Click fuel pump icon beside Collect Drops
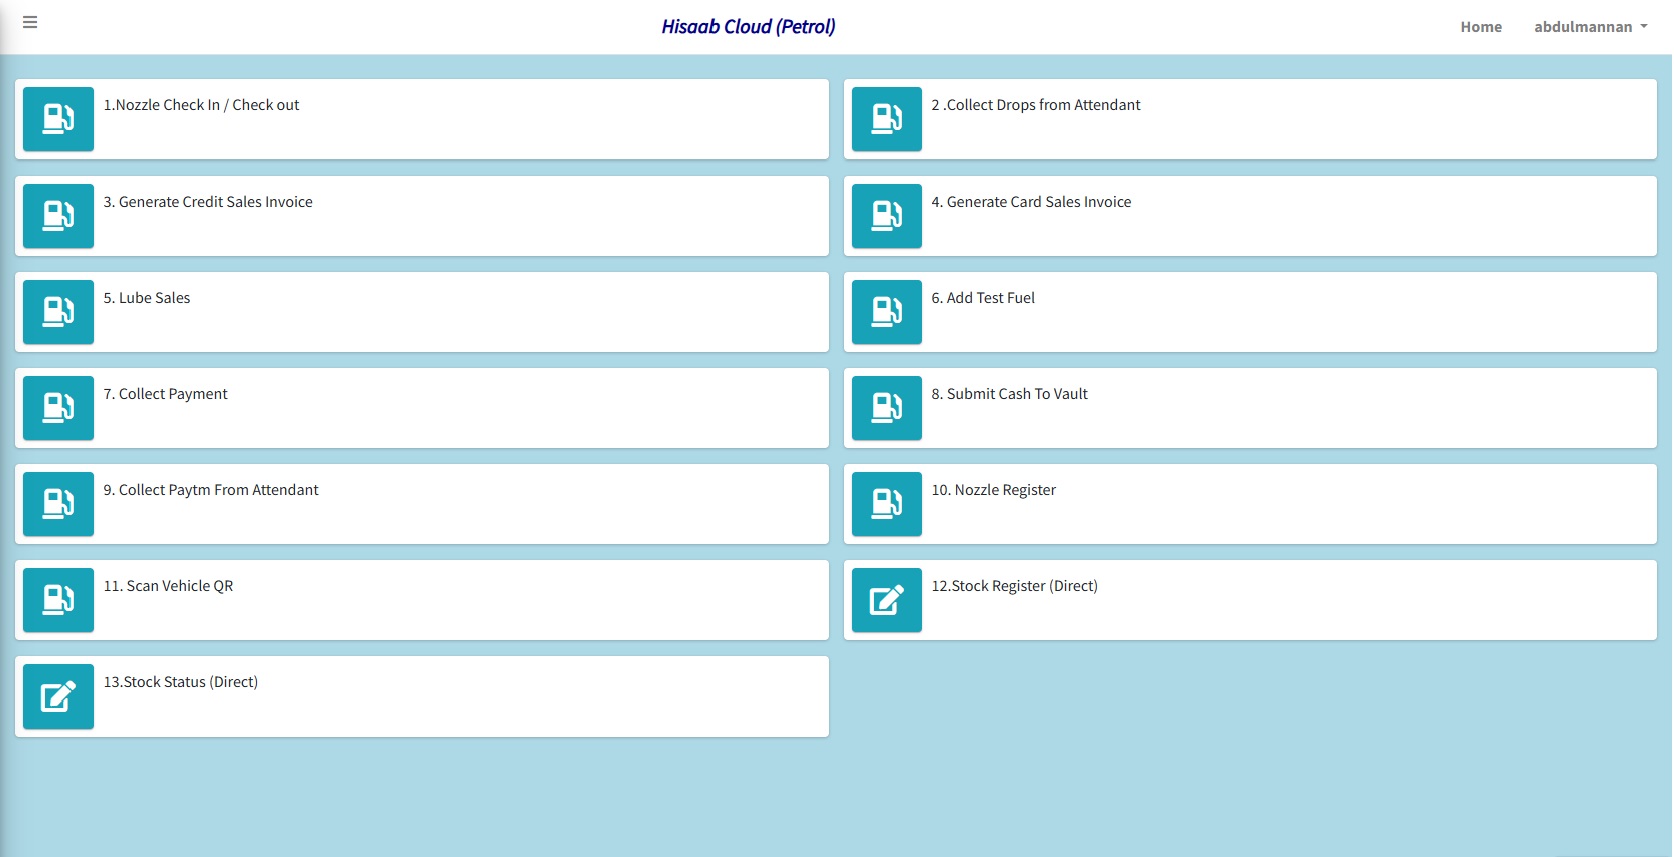This screenshot has width=1674, height=857. coord(886,119)
